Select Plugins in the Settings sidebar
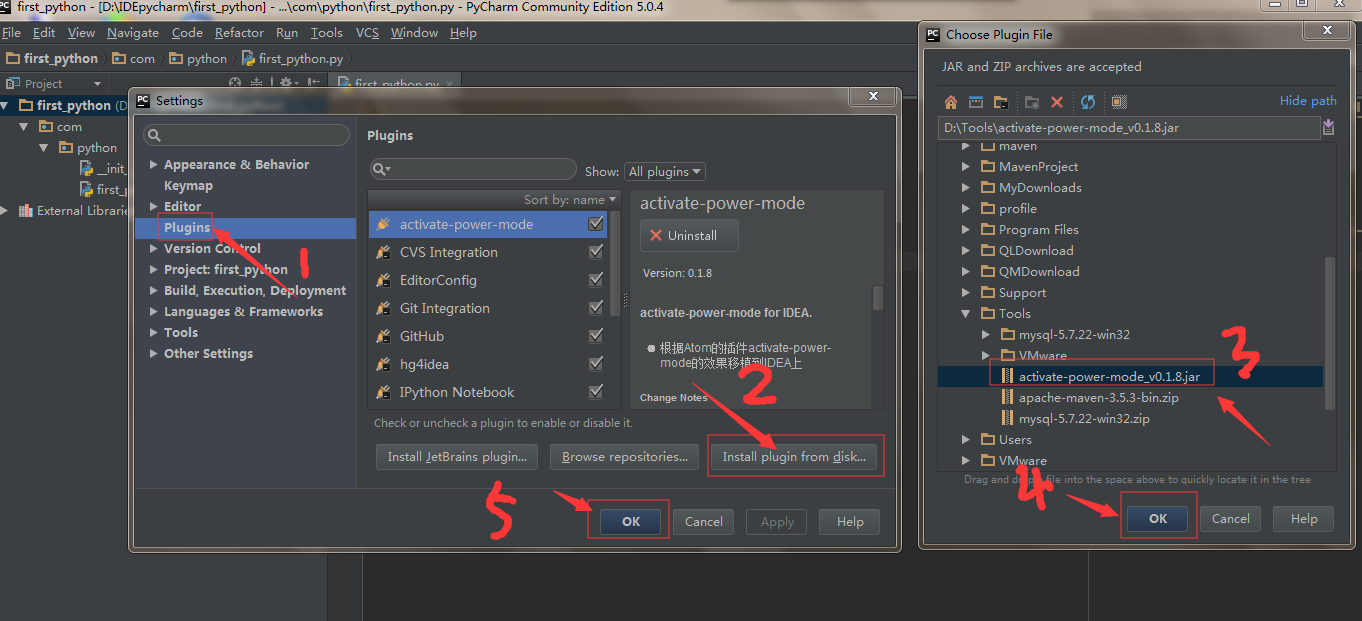Viewport: 1362px width, 621px height. tap(186, 227)
